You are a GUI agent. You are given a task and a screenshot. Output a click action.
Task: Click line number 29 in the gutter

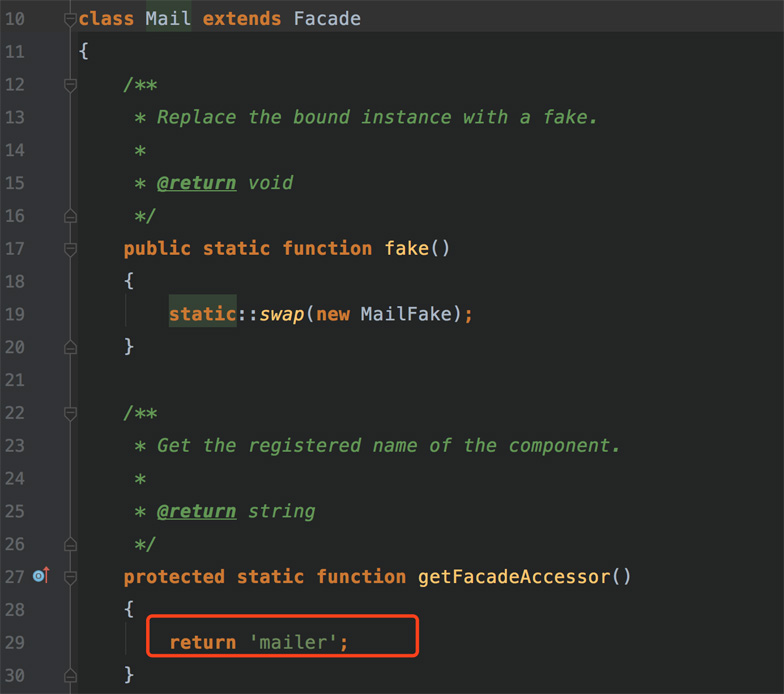[15, 642]
